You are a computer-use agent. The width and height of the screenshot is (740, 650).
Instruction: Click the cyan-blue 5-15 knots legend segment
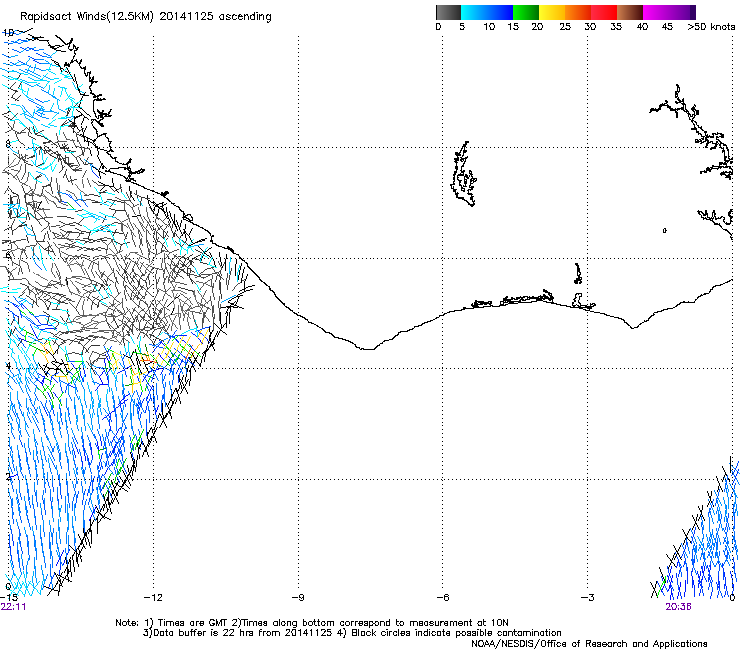487,12
